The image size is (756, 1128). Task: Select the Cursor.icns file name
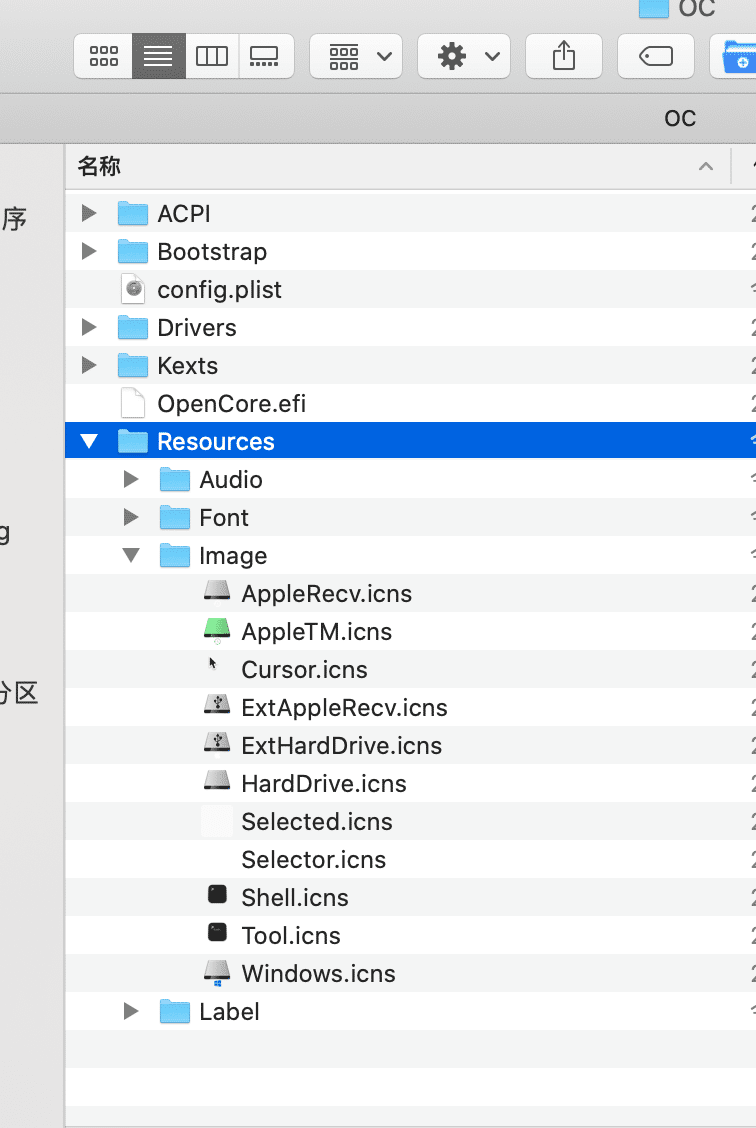click(304, 670)
